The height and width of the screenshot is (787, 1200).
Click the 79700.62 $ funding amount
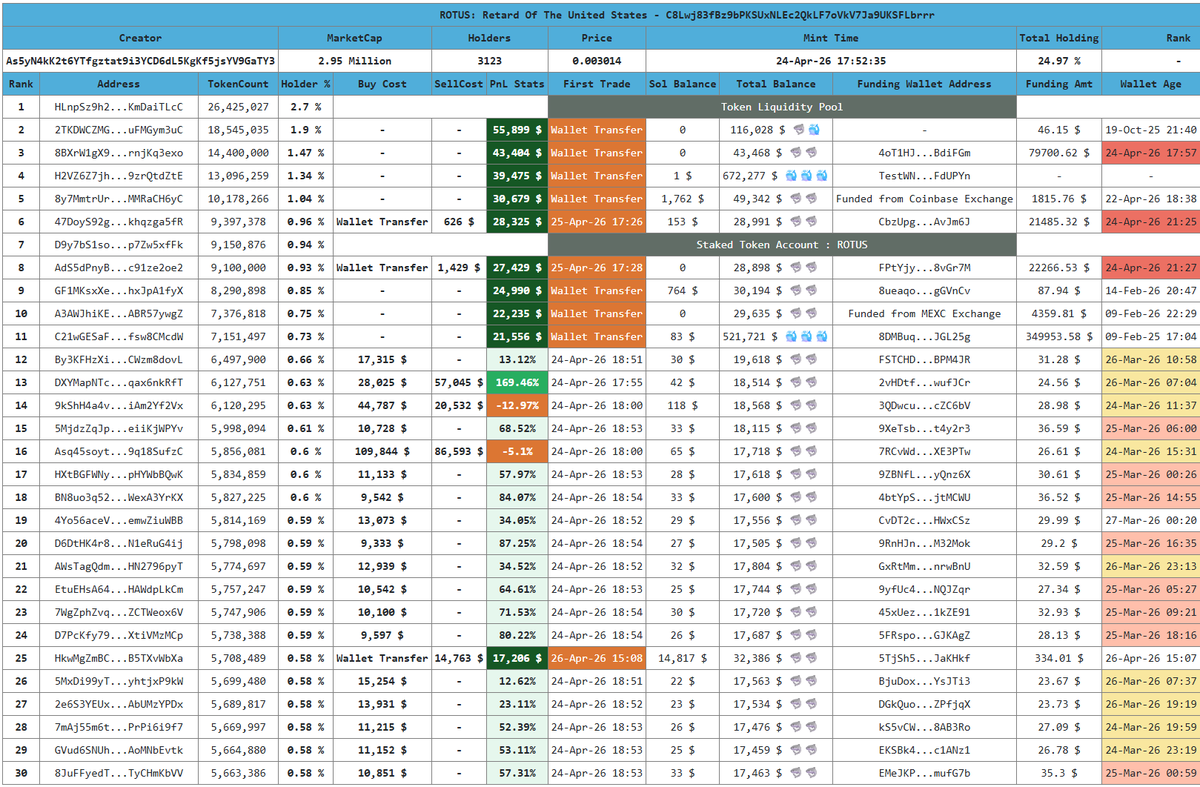pos(1059,153)
